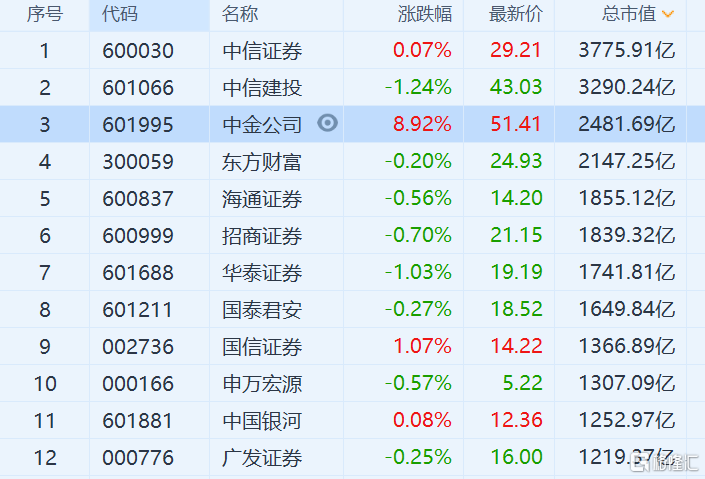Viewport: 705px width, 479px height.
Task: Select row number 12
Action: (45, 458)
